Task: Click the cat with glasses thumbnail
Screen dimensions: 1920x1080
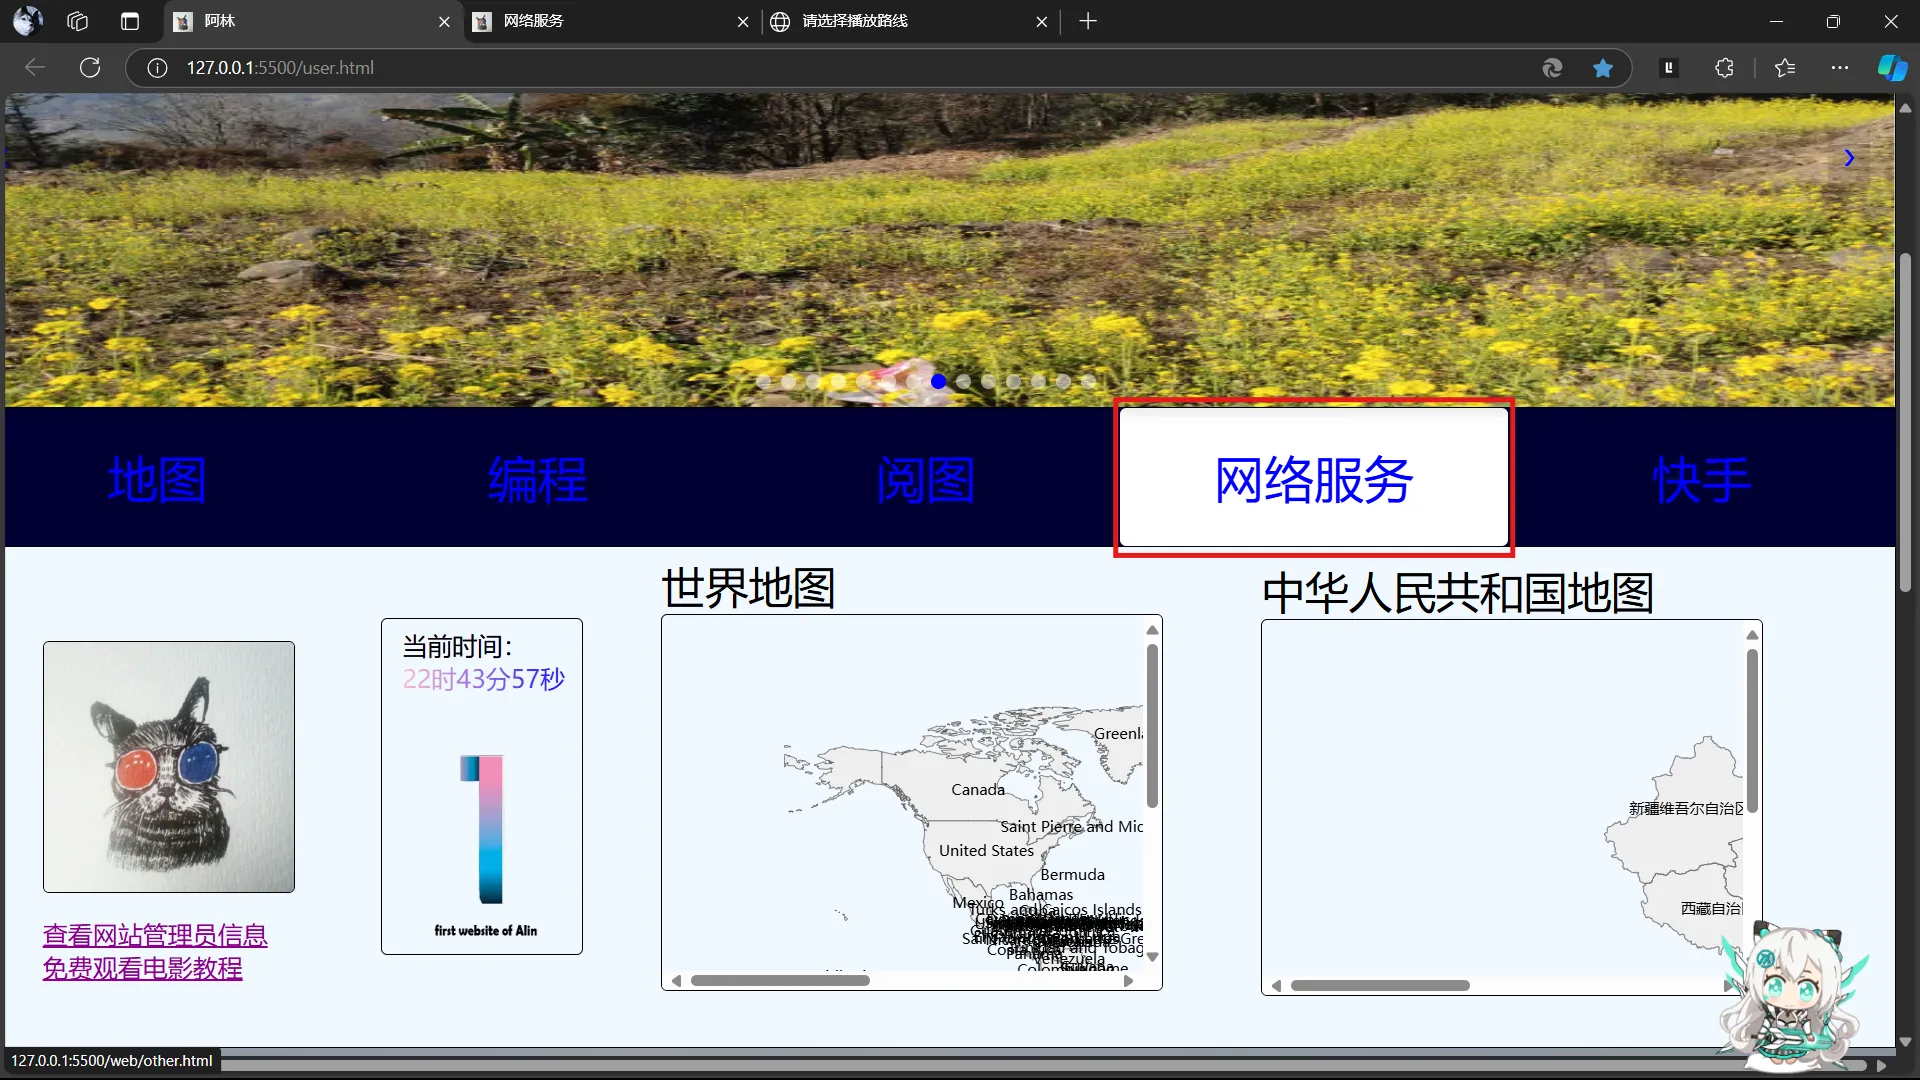Action: click(169, 767)
